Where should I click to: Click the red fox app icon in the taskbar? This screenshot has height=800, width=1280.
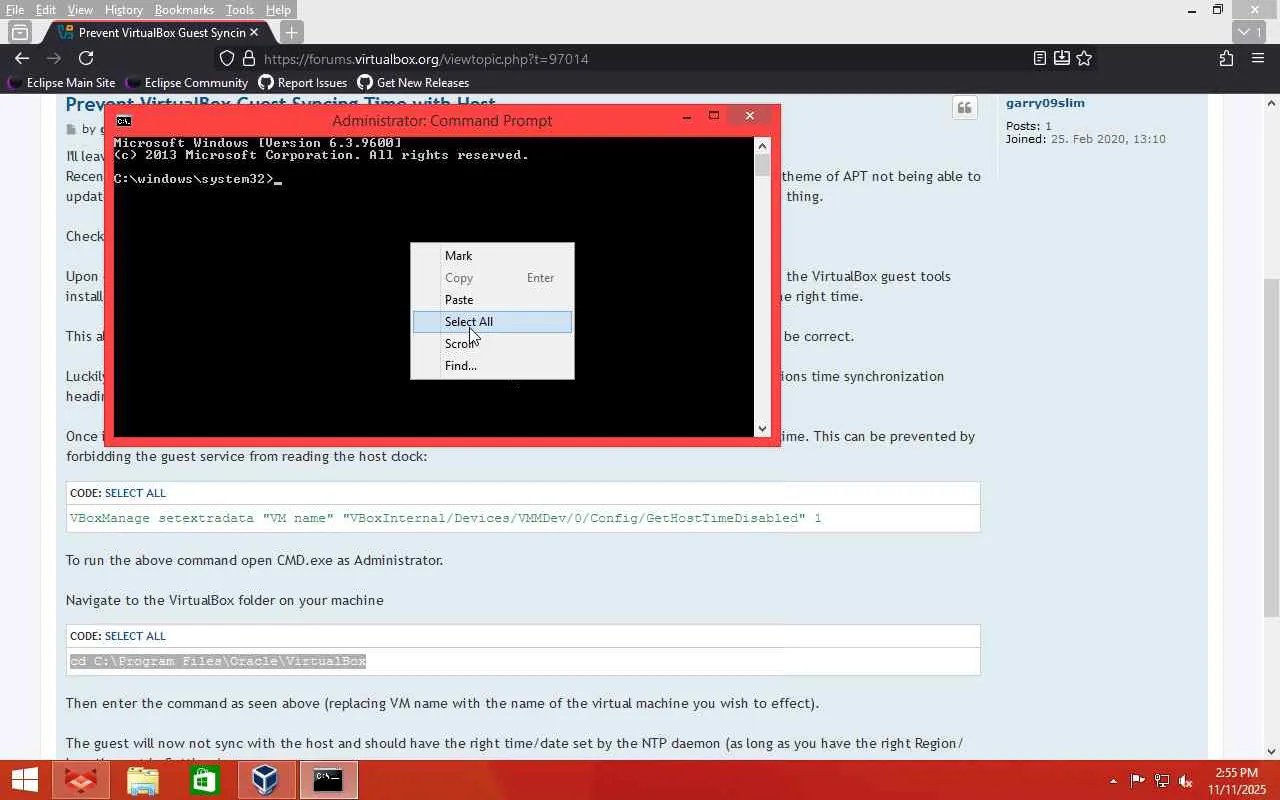tap(81, 780)
